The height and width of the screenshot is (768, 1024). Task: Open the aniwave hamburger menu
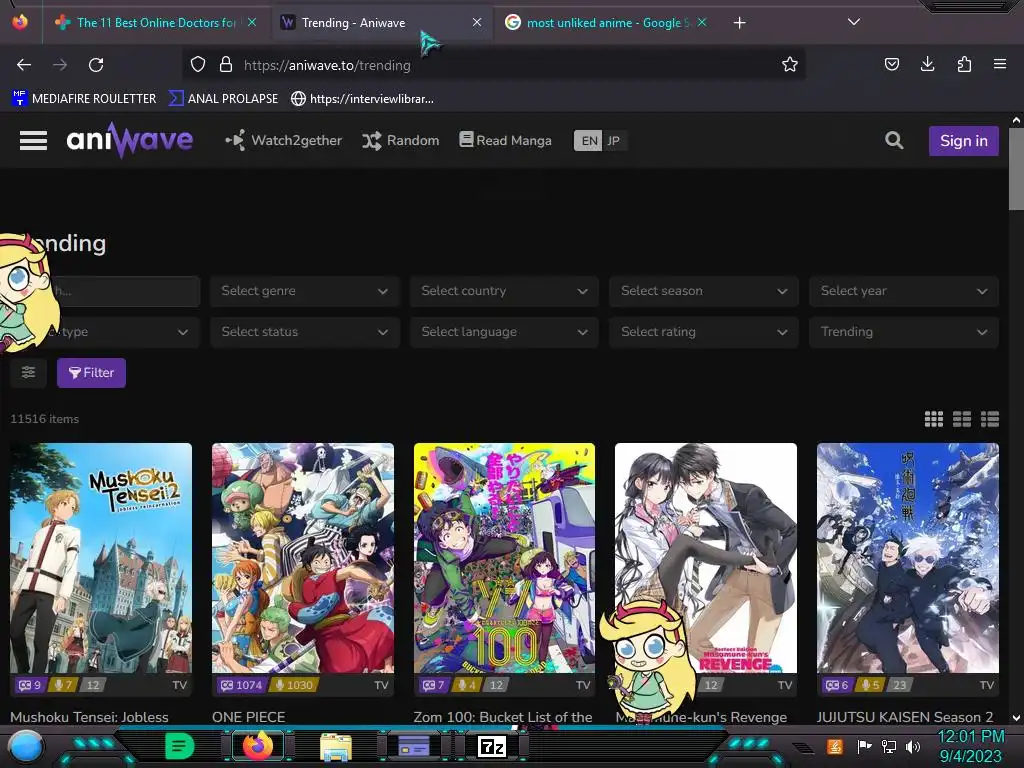(33, 140)
